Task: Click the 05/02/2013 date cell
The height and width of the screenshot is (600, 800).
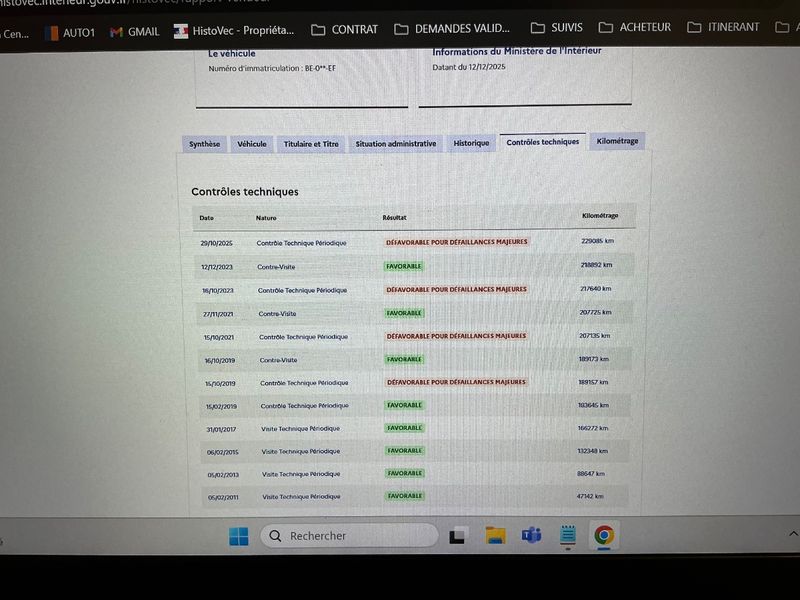Action: point(223,475)
